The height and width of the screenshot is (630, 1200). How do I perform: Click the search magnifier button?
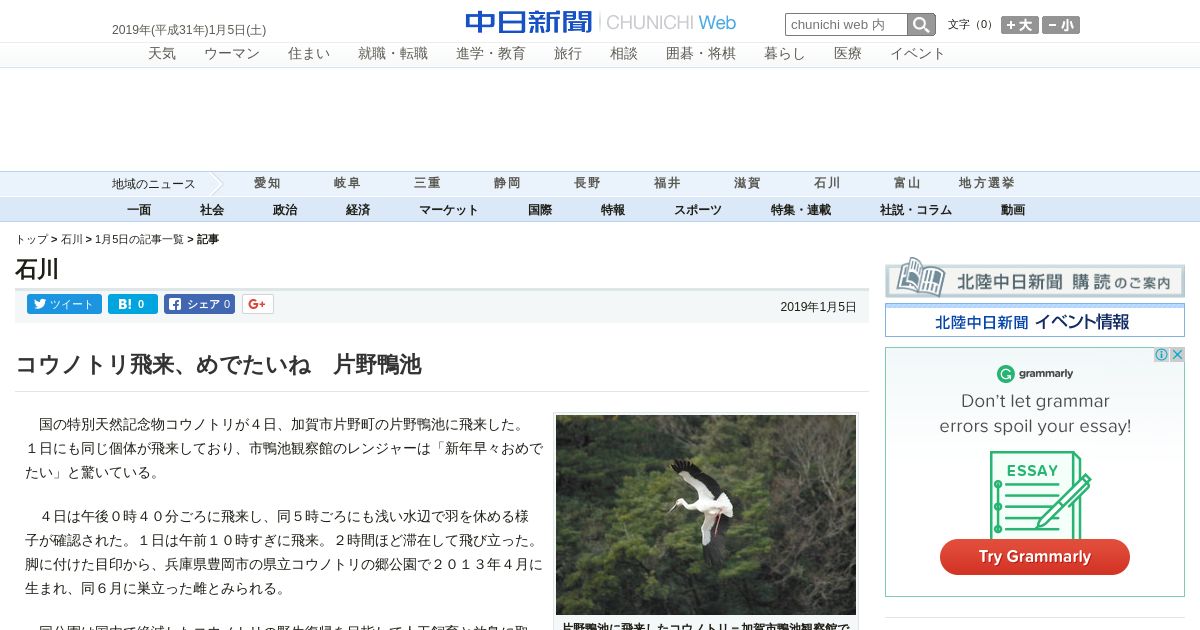921,25
